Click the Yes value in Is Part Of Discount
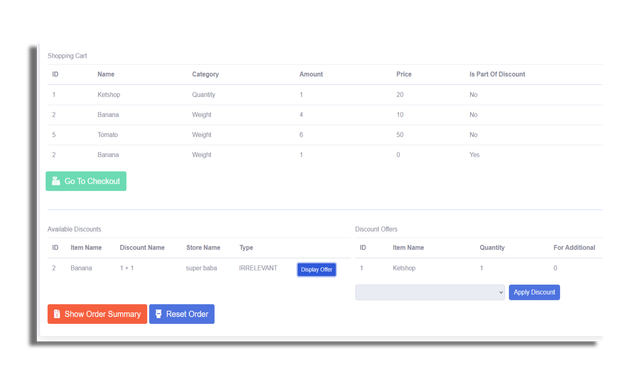 pyautogui.click(x=474, y=155)
